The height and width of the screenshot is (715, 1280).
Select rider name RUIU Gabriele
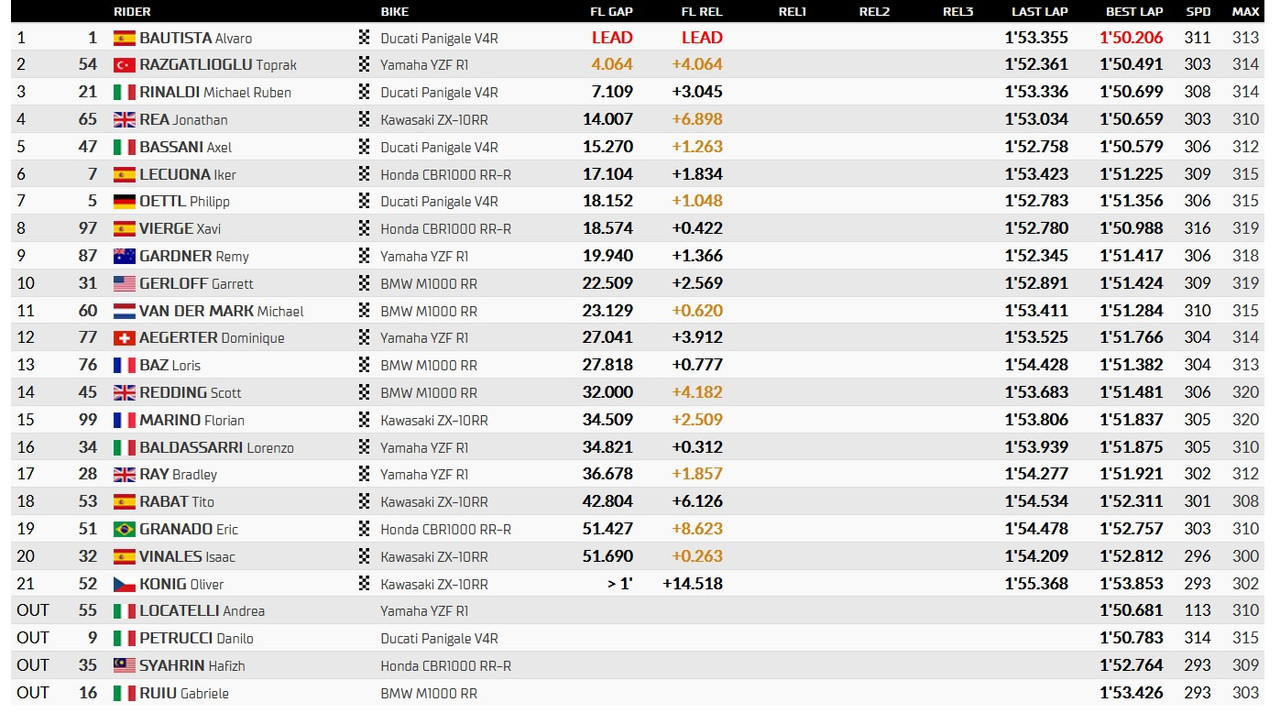point(184,693)
